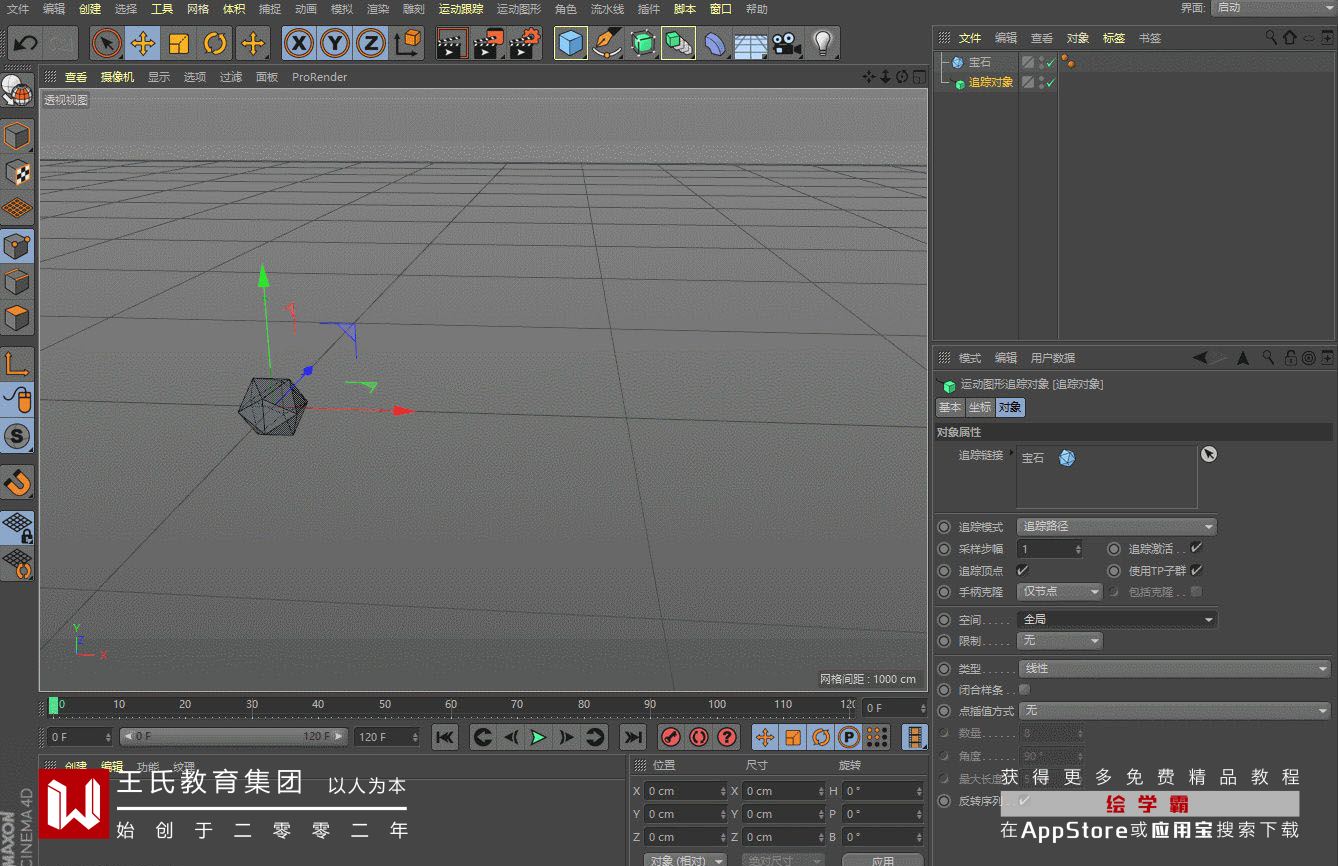
Task: Open the array modeling objects icon
Action: 679,43
